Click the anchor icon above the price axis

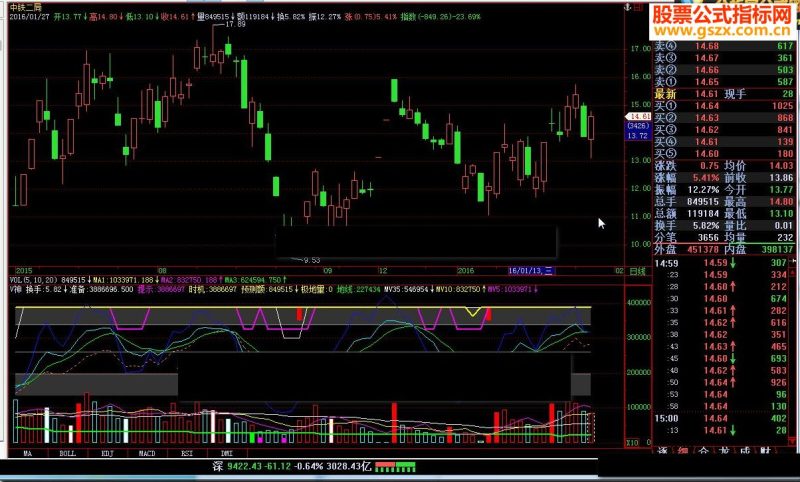coord(628,7)
